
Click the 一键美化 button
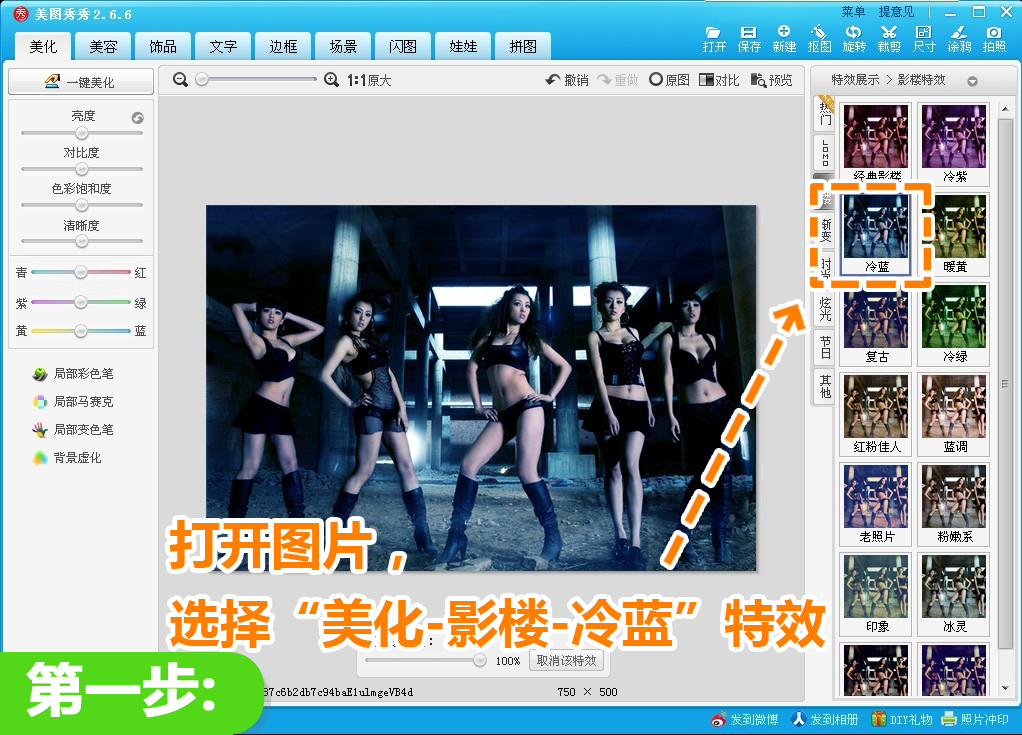click(x=81, y=82)
